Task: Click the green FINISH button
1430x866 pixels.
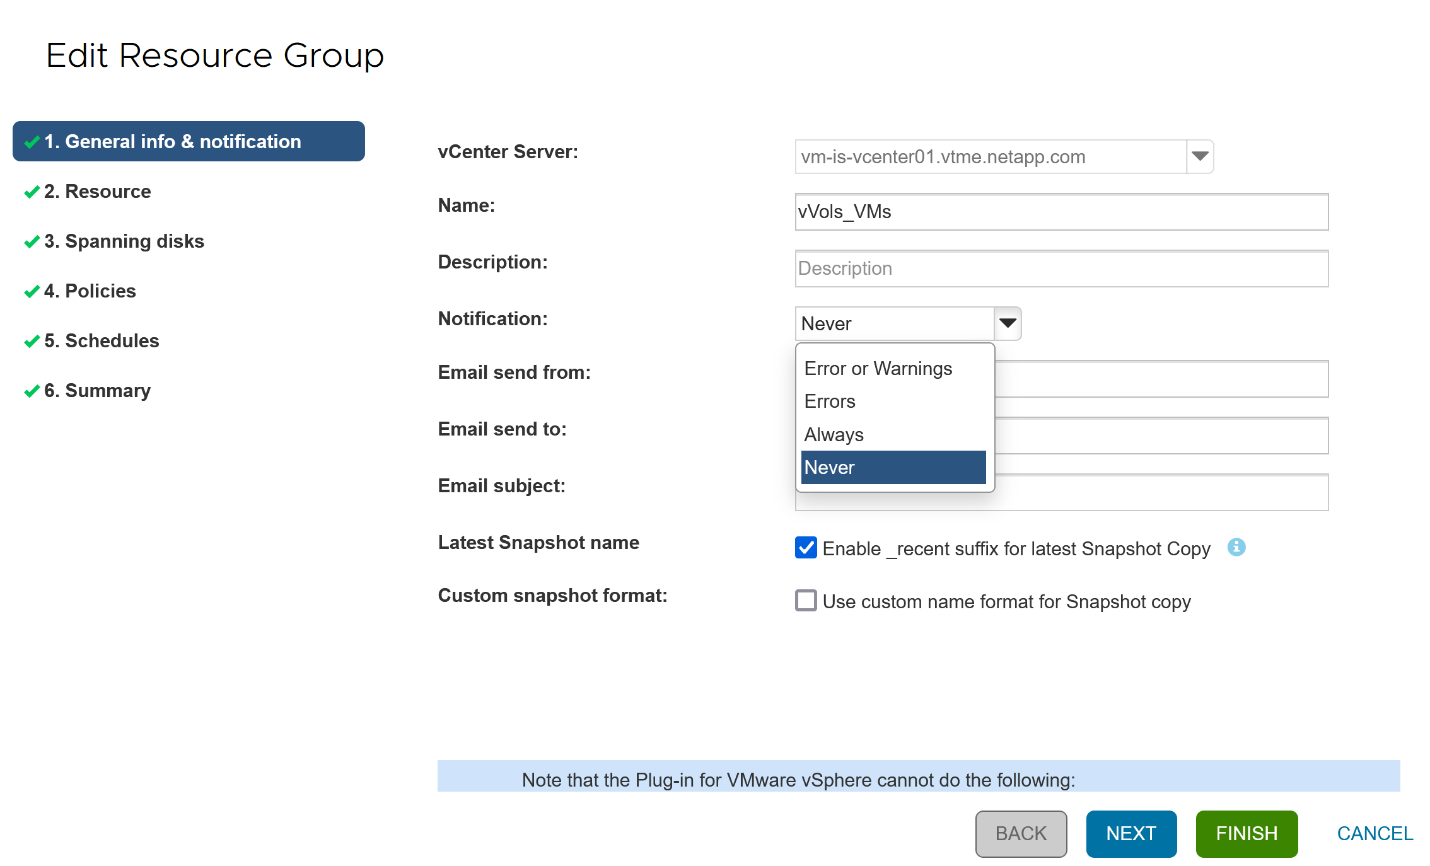Action: [1246, 834]
